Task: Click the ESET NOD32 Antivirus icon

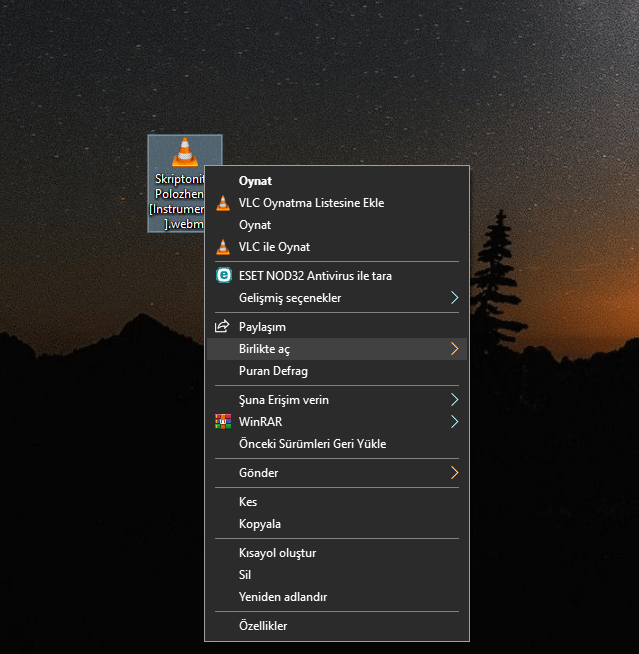Action: click(224, 276)
